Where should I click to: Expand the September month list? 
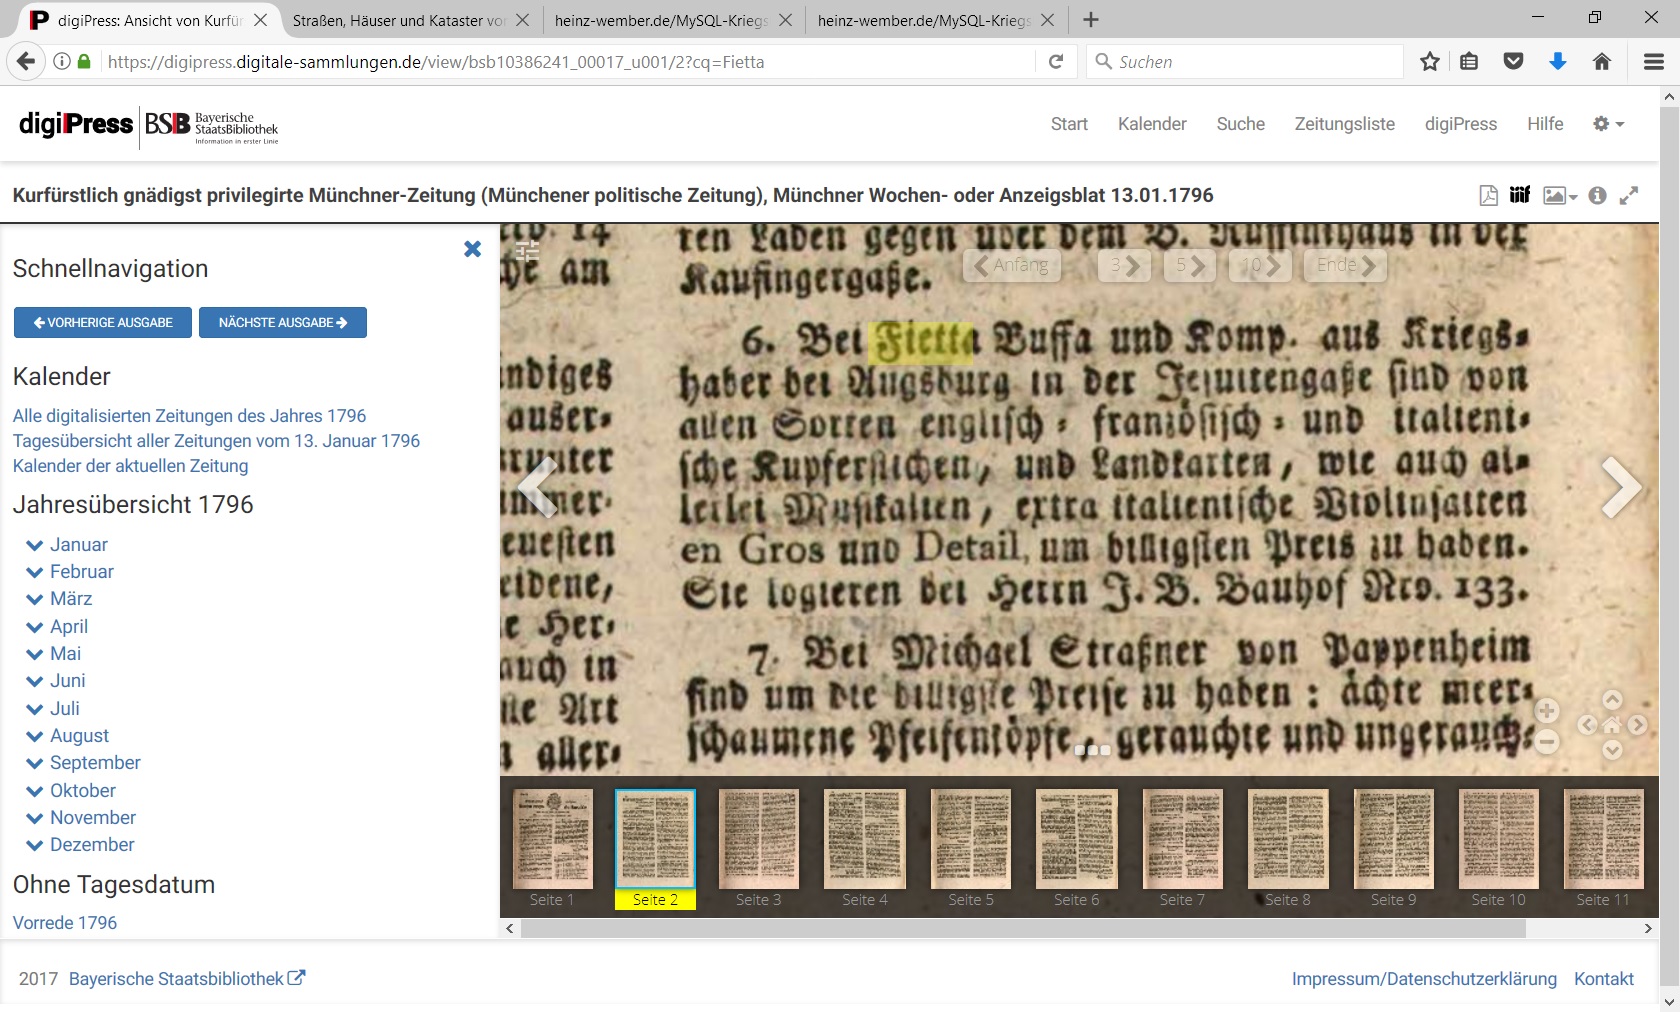(94, 763)
